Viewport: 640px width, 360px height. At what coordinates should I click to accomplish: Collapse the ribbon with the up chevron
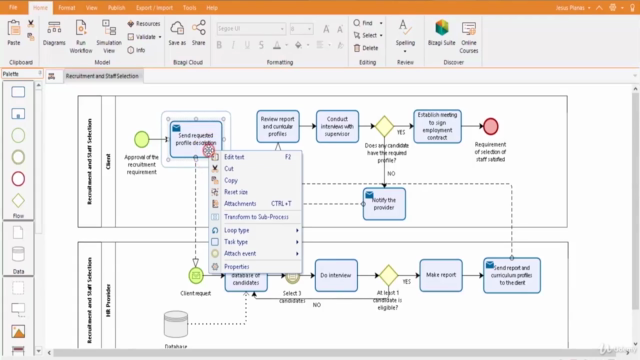(599, 8)
